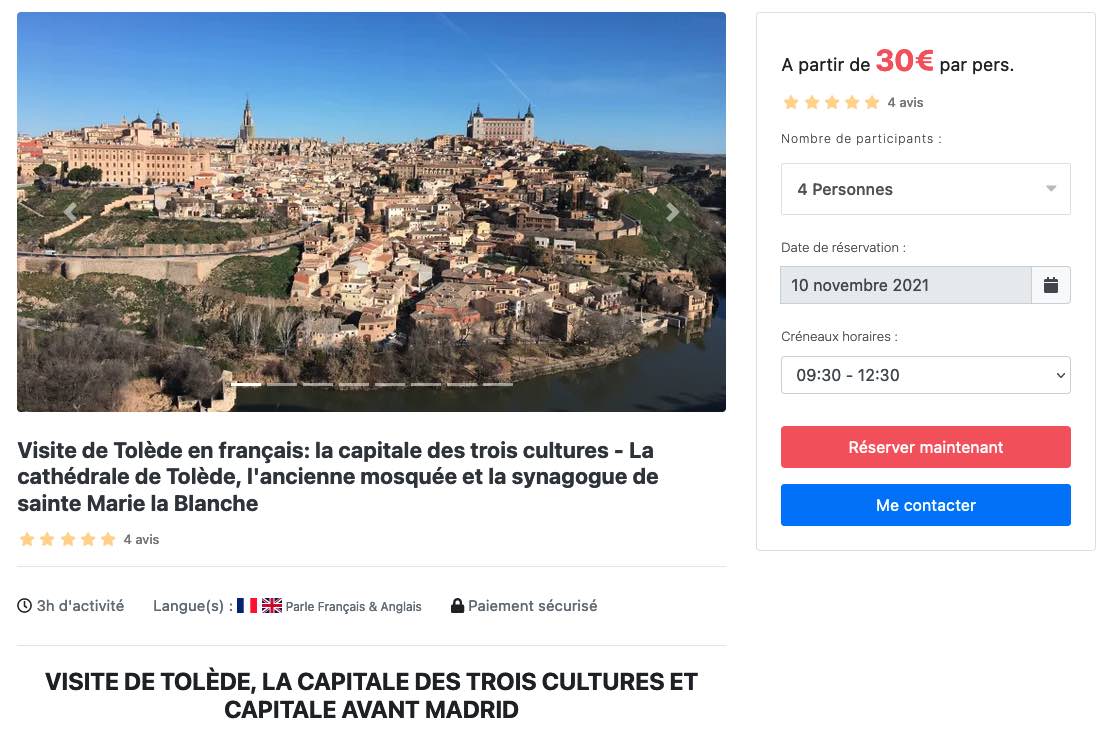Click the fifth star below the tour title
The image size is (1113, 742).
pyautogui.click(x=109, y=539)
